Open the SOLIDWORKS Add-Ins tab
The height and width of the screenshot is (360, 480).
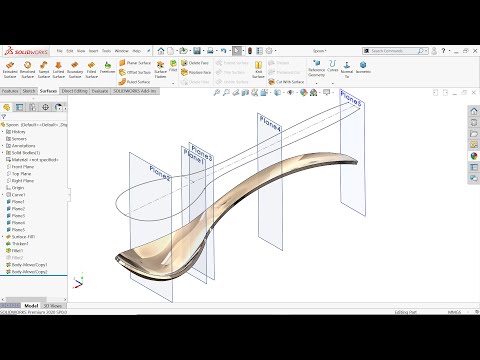coord(135,91)
